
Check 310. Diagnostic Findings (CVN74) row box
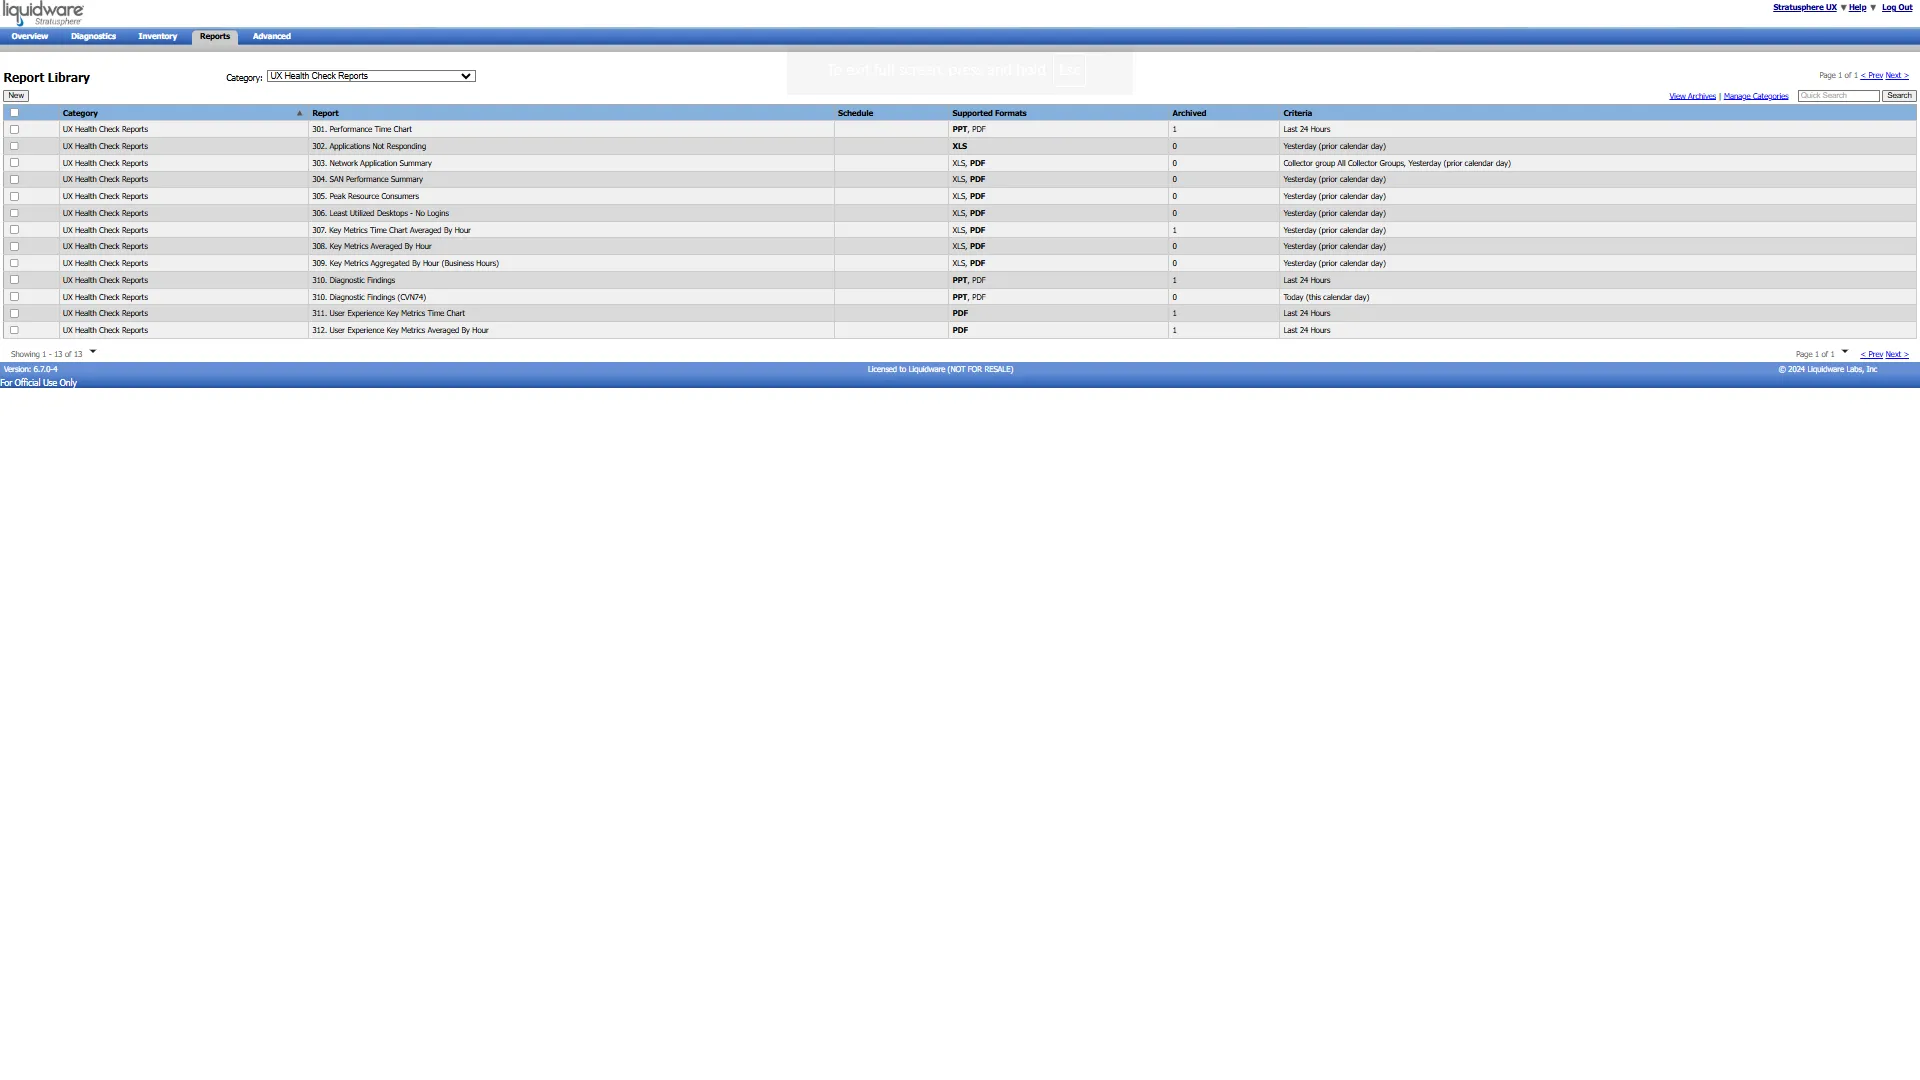pos(14,297)
